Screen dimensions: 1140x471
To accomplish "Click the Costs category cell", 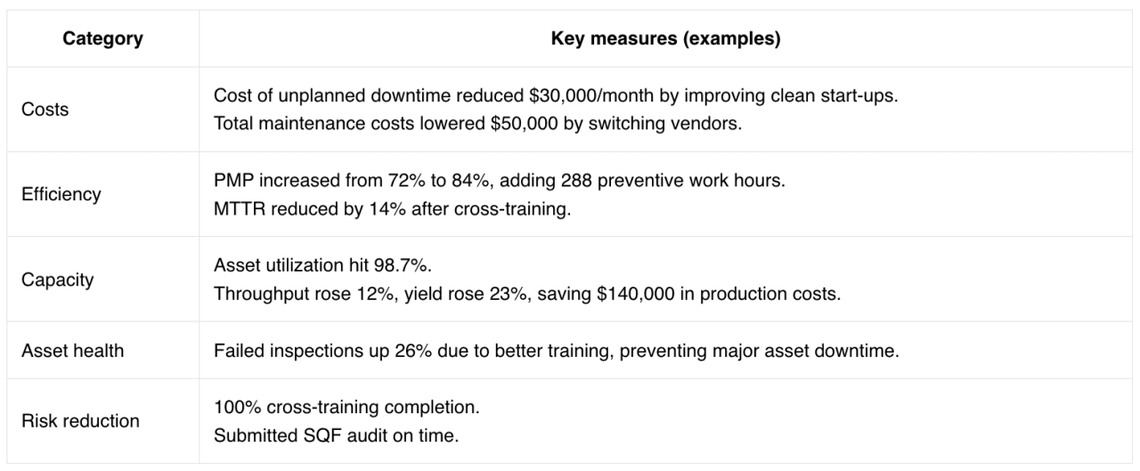I will [x=45, y=109].
